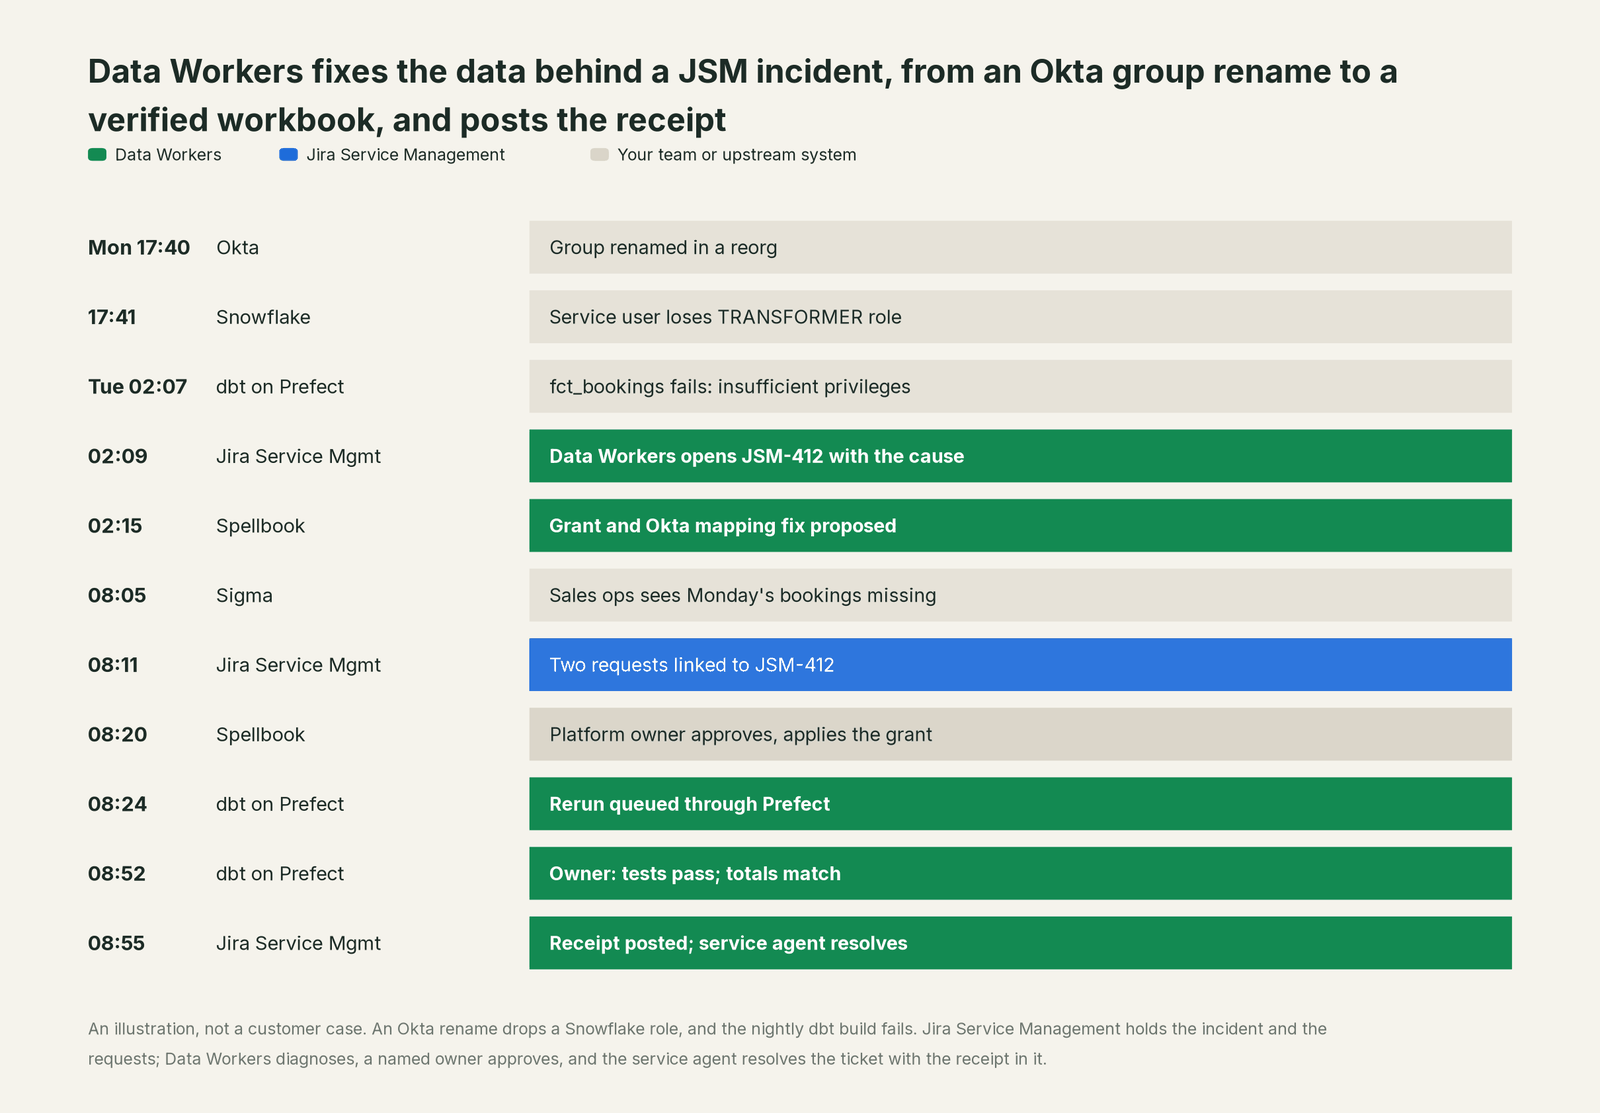
Task: Click 'Spellbook' label at 08:20
Action: coord(261,734)
